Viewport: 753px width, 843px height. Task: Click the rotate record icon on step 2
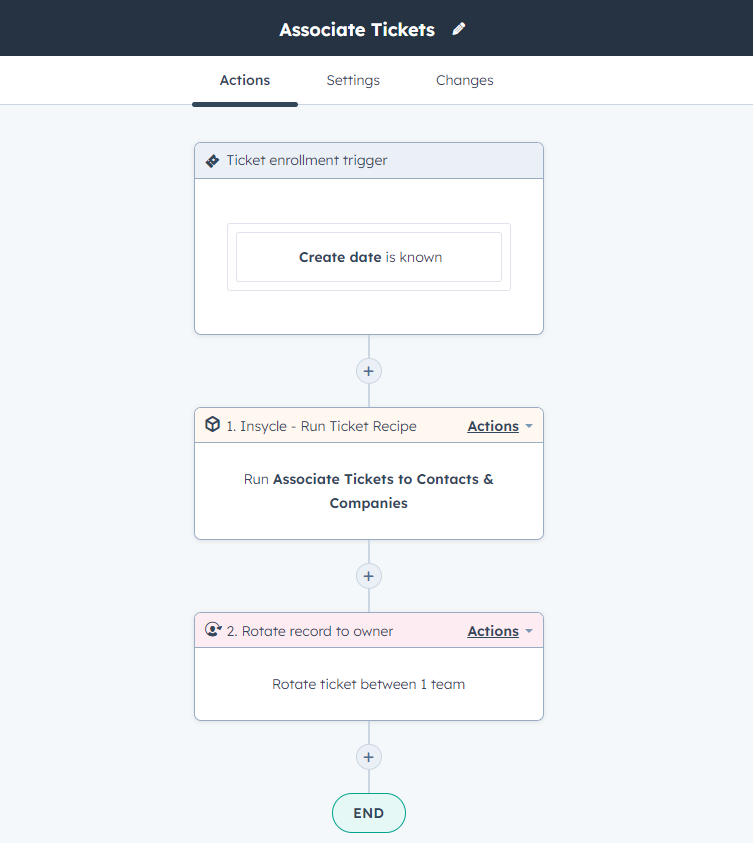(x=211, y=629)
